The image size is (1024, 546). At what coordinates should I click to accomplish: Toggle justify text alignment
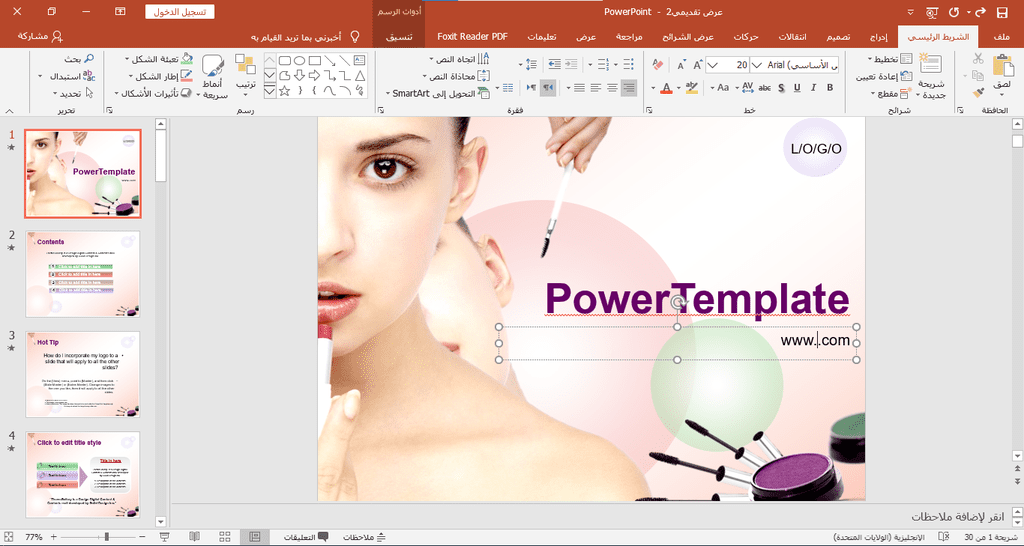(579, 88)
